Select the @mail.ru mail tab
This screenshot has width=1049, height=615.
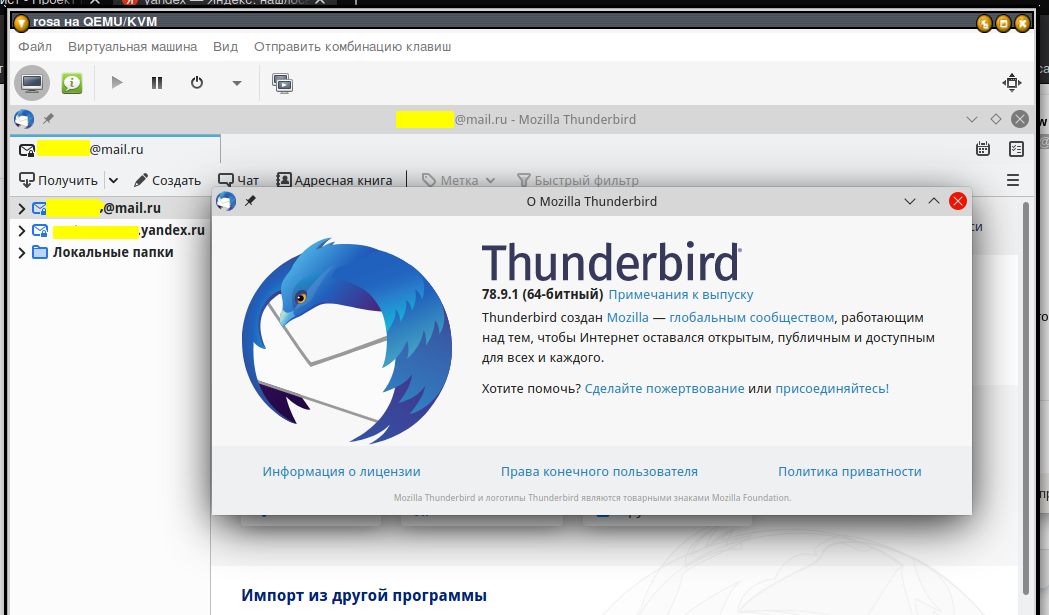click(x=115, y=149)
